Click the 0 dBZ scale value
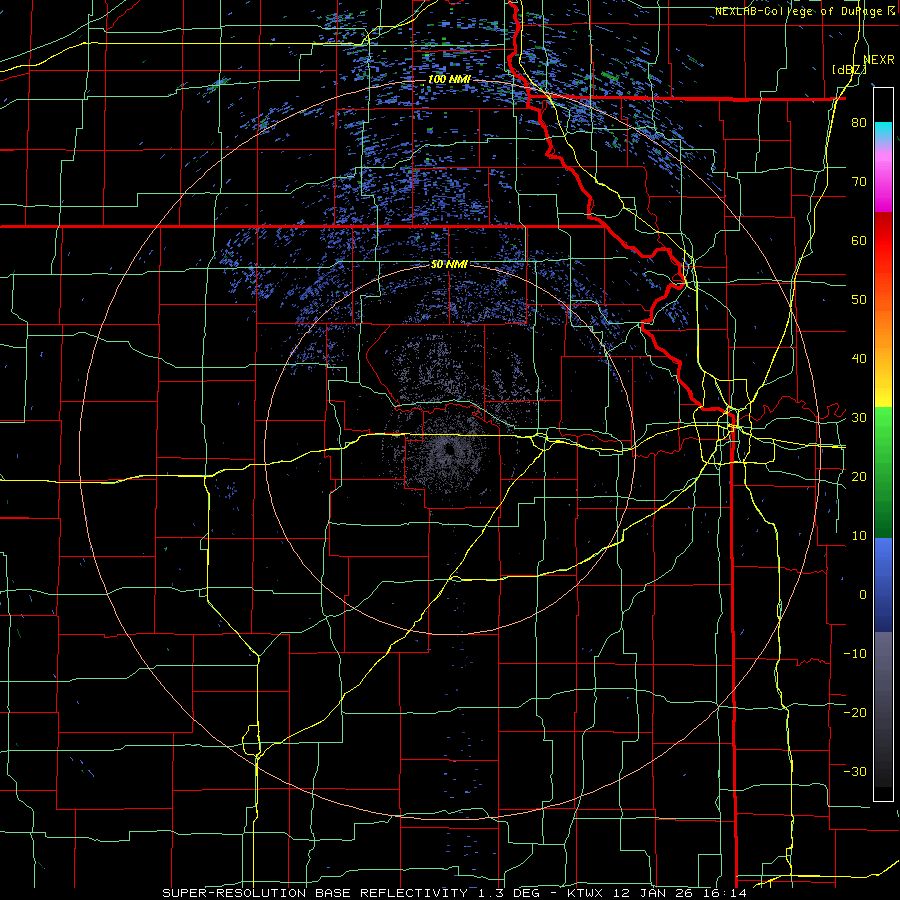 [x=863, y=595]
